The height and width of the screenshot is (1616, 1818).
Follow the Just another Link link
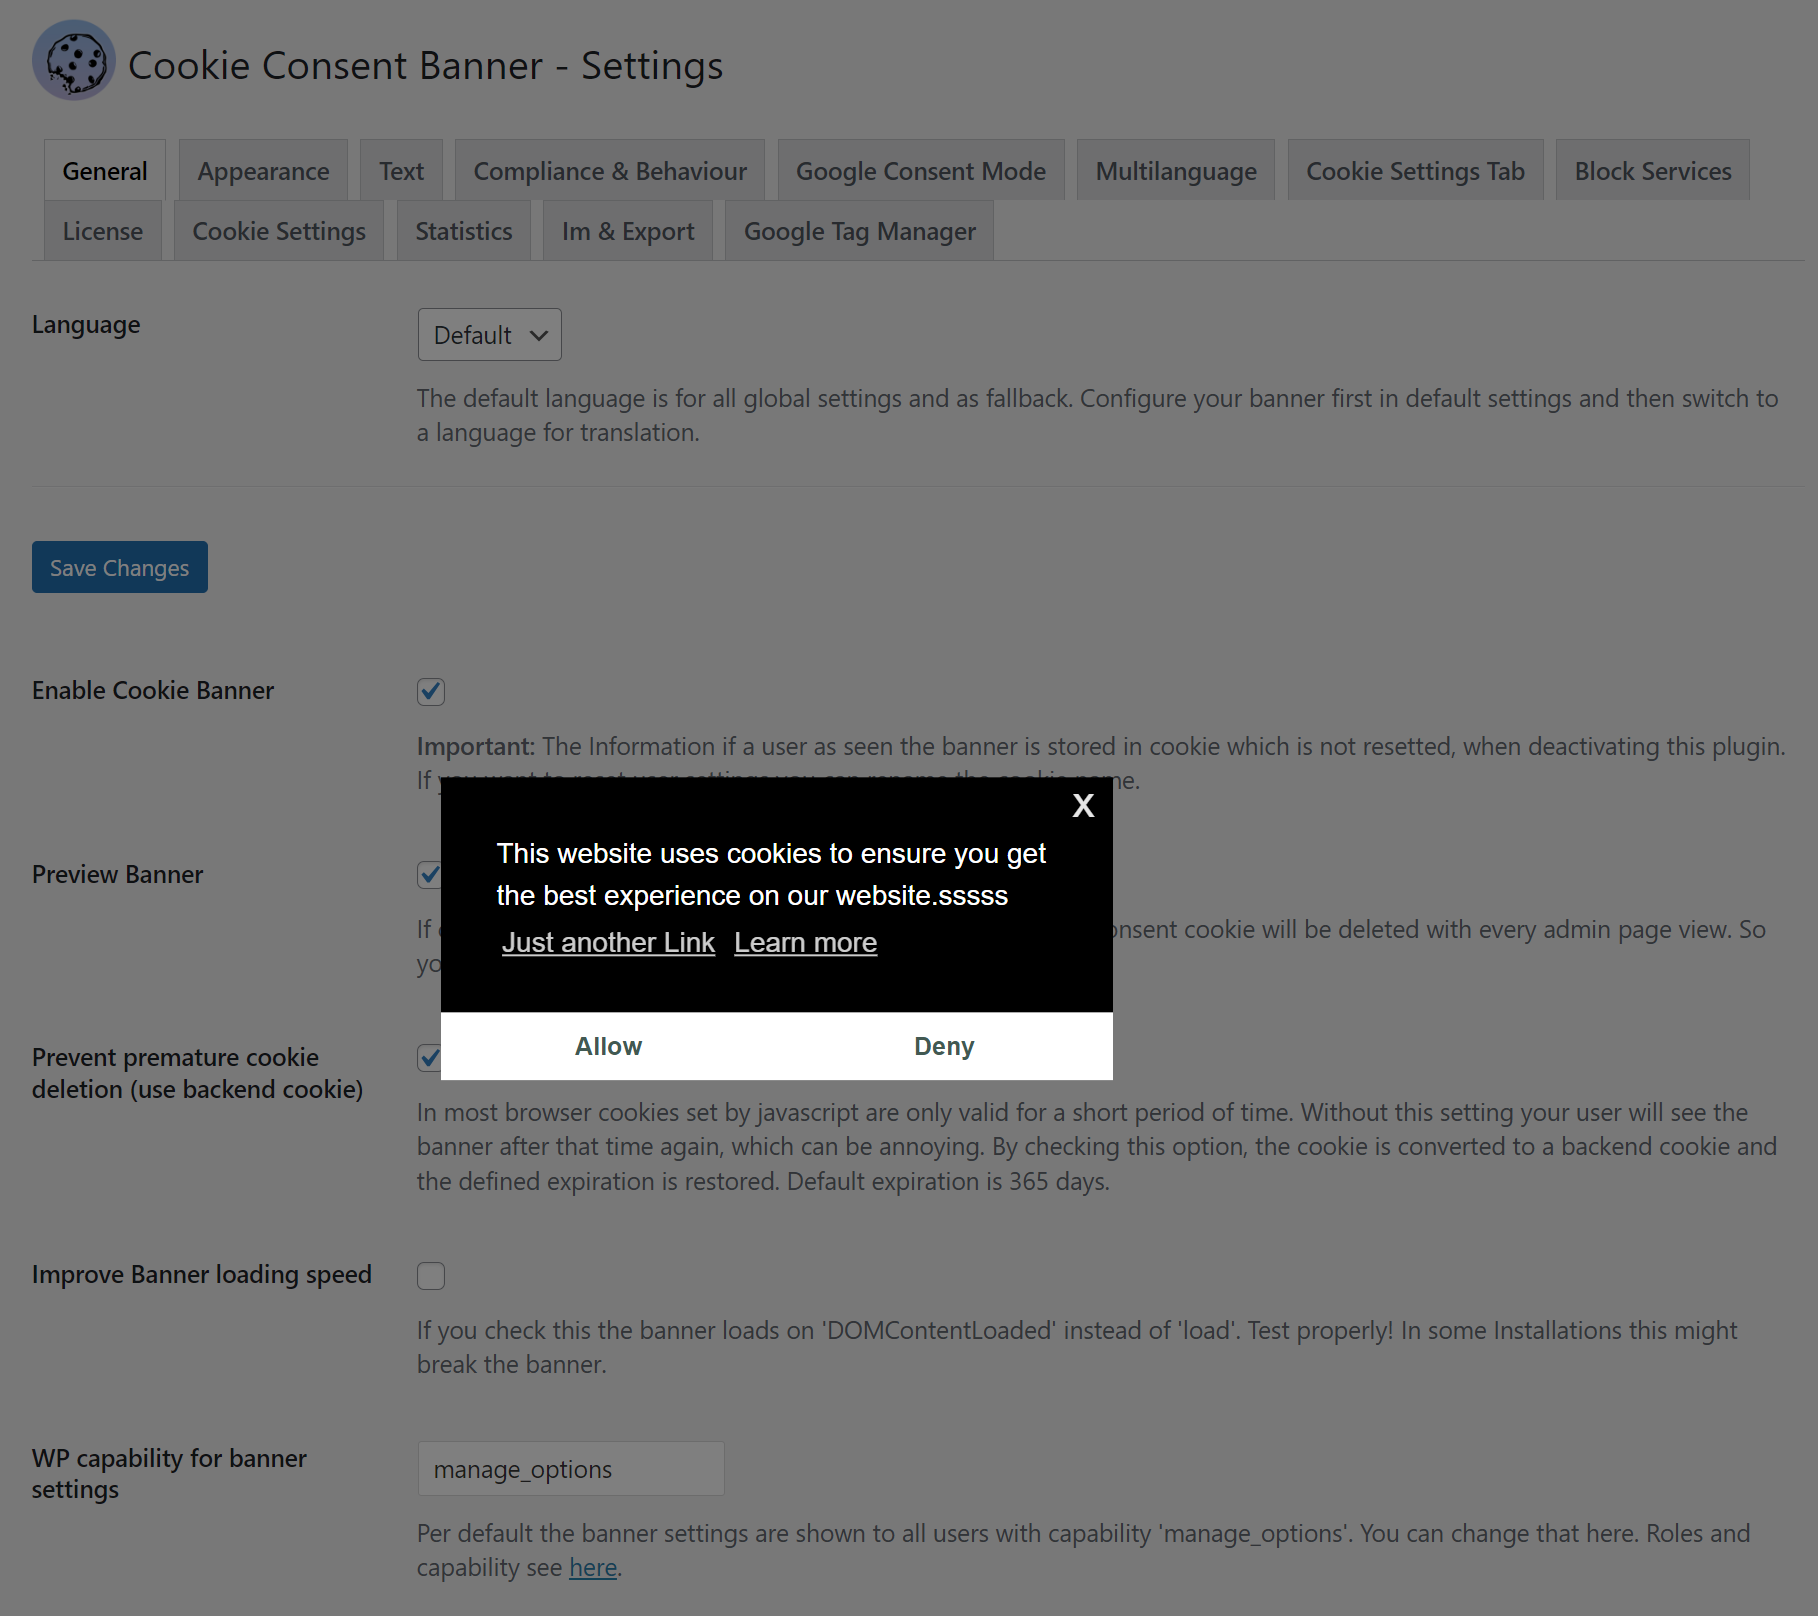pyautogui.click(x=608, y=942)
